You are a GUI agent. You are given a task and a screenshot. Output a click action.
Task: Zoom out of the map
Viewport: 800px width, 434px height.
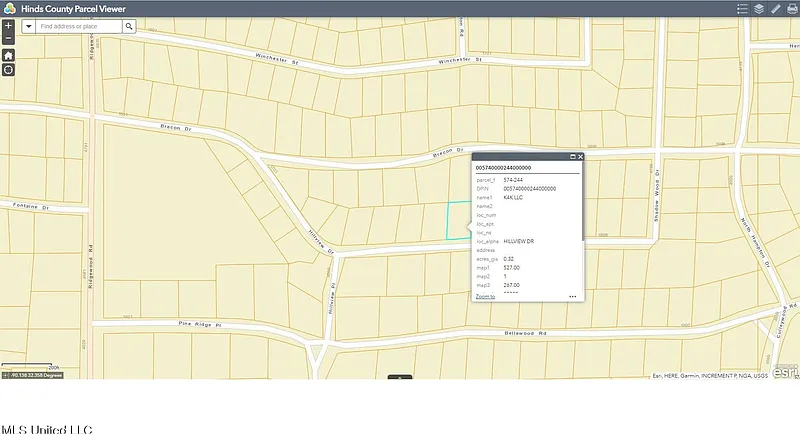tap(8, 38)
